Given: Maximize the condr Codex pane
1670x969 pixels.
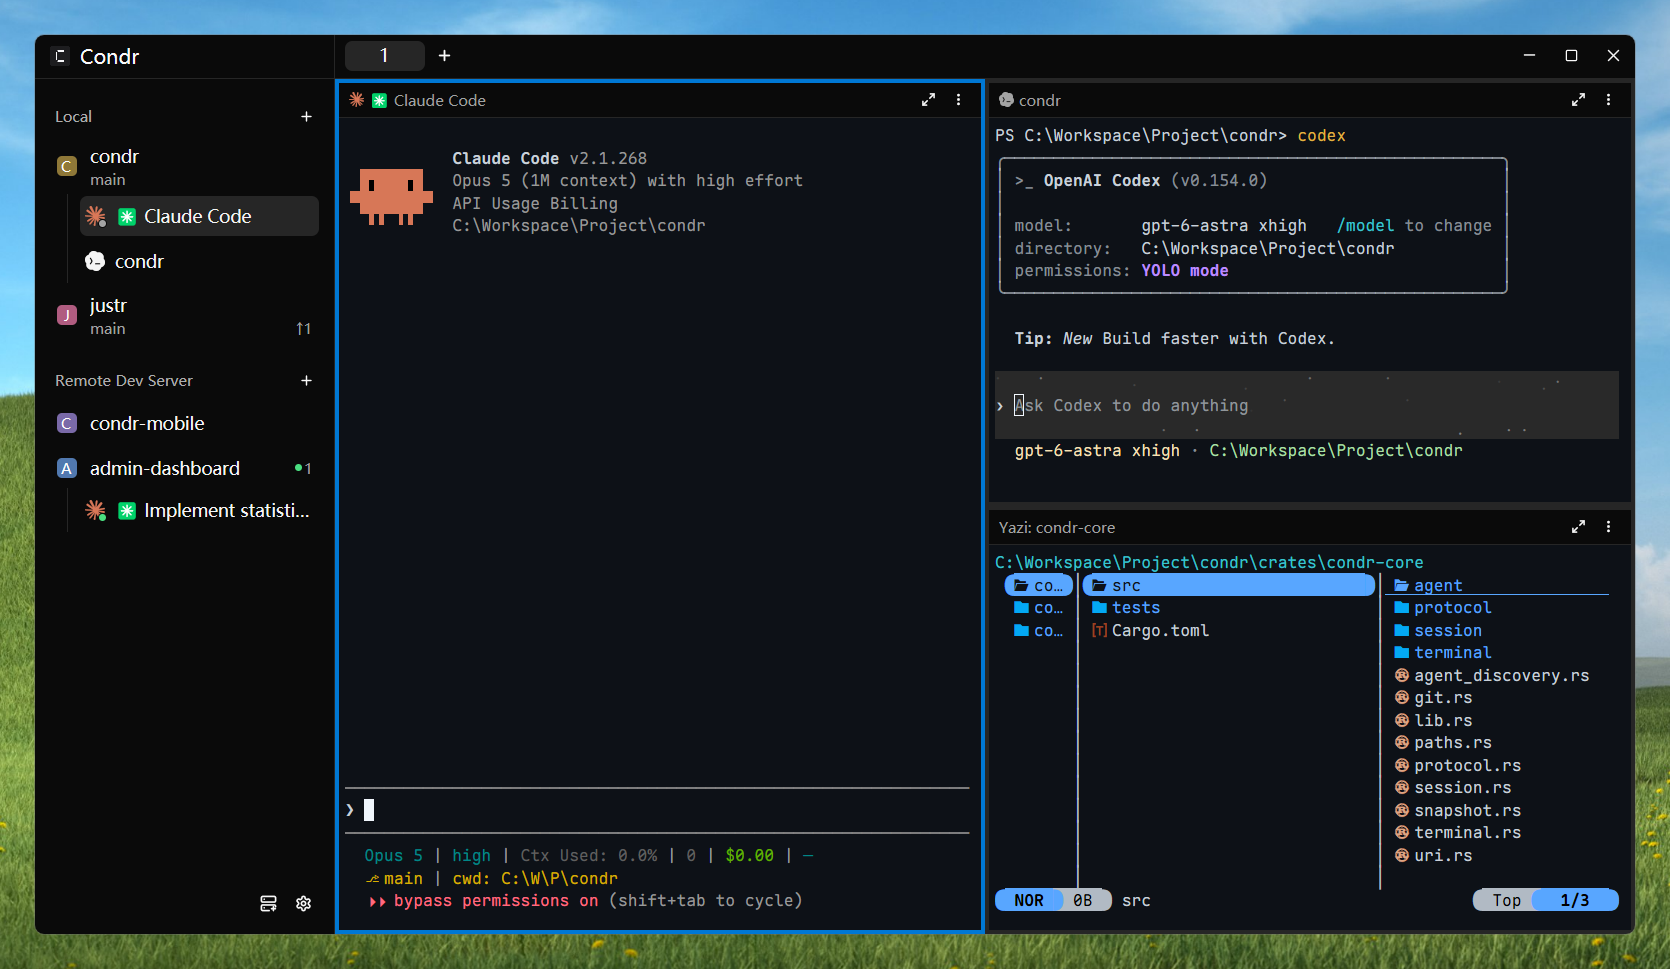Looking at the screenshot, I should pos(1578,100).
